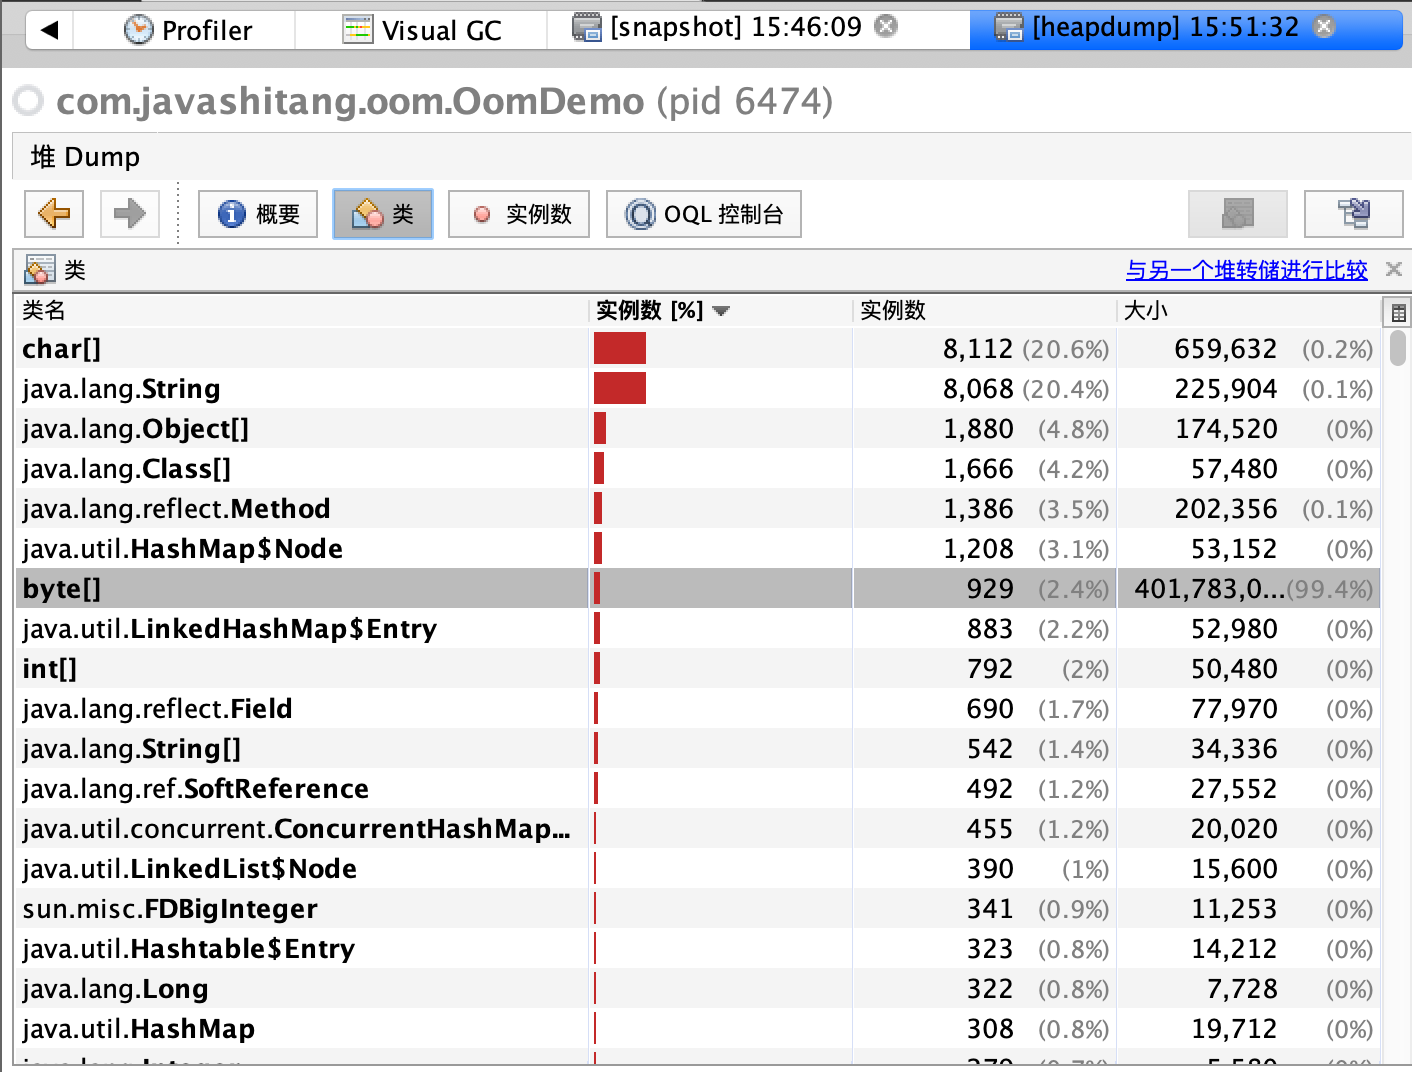Click the 8,112 instance count value
This screenshot has height=1072, width=1412.
pos(978,349)
